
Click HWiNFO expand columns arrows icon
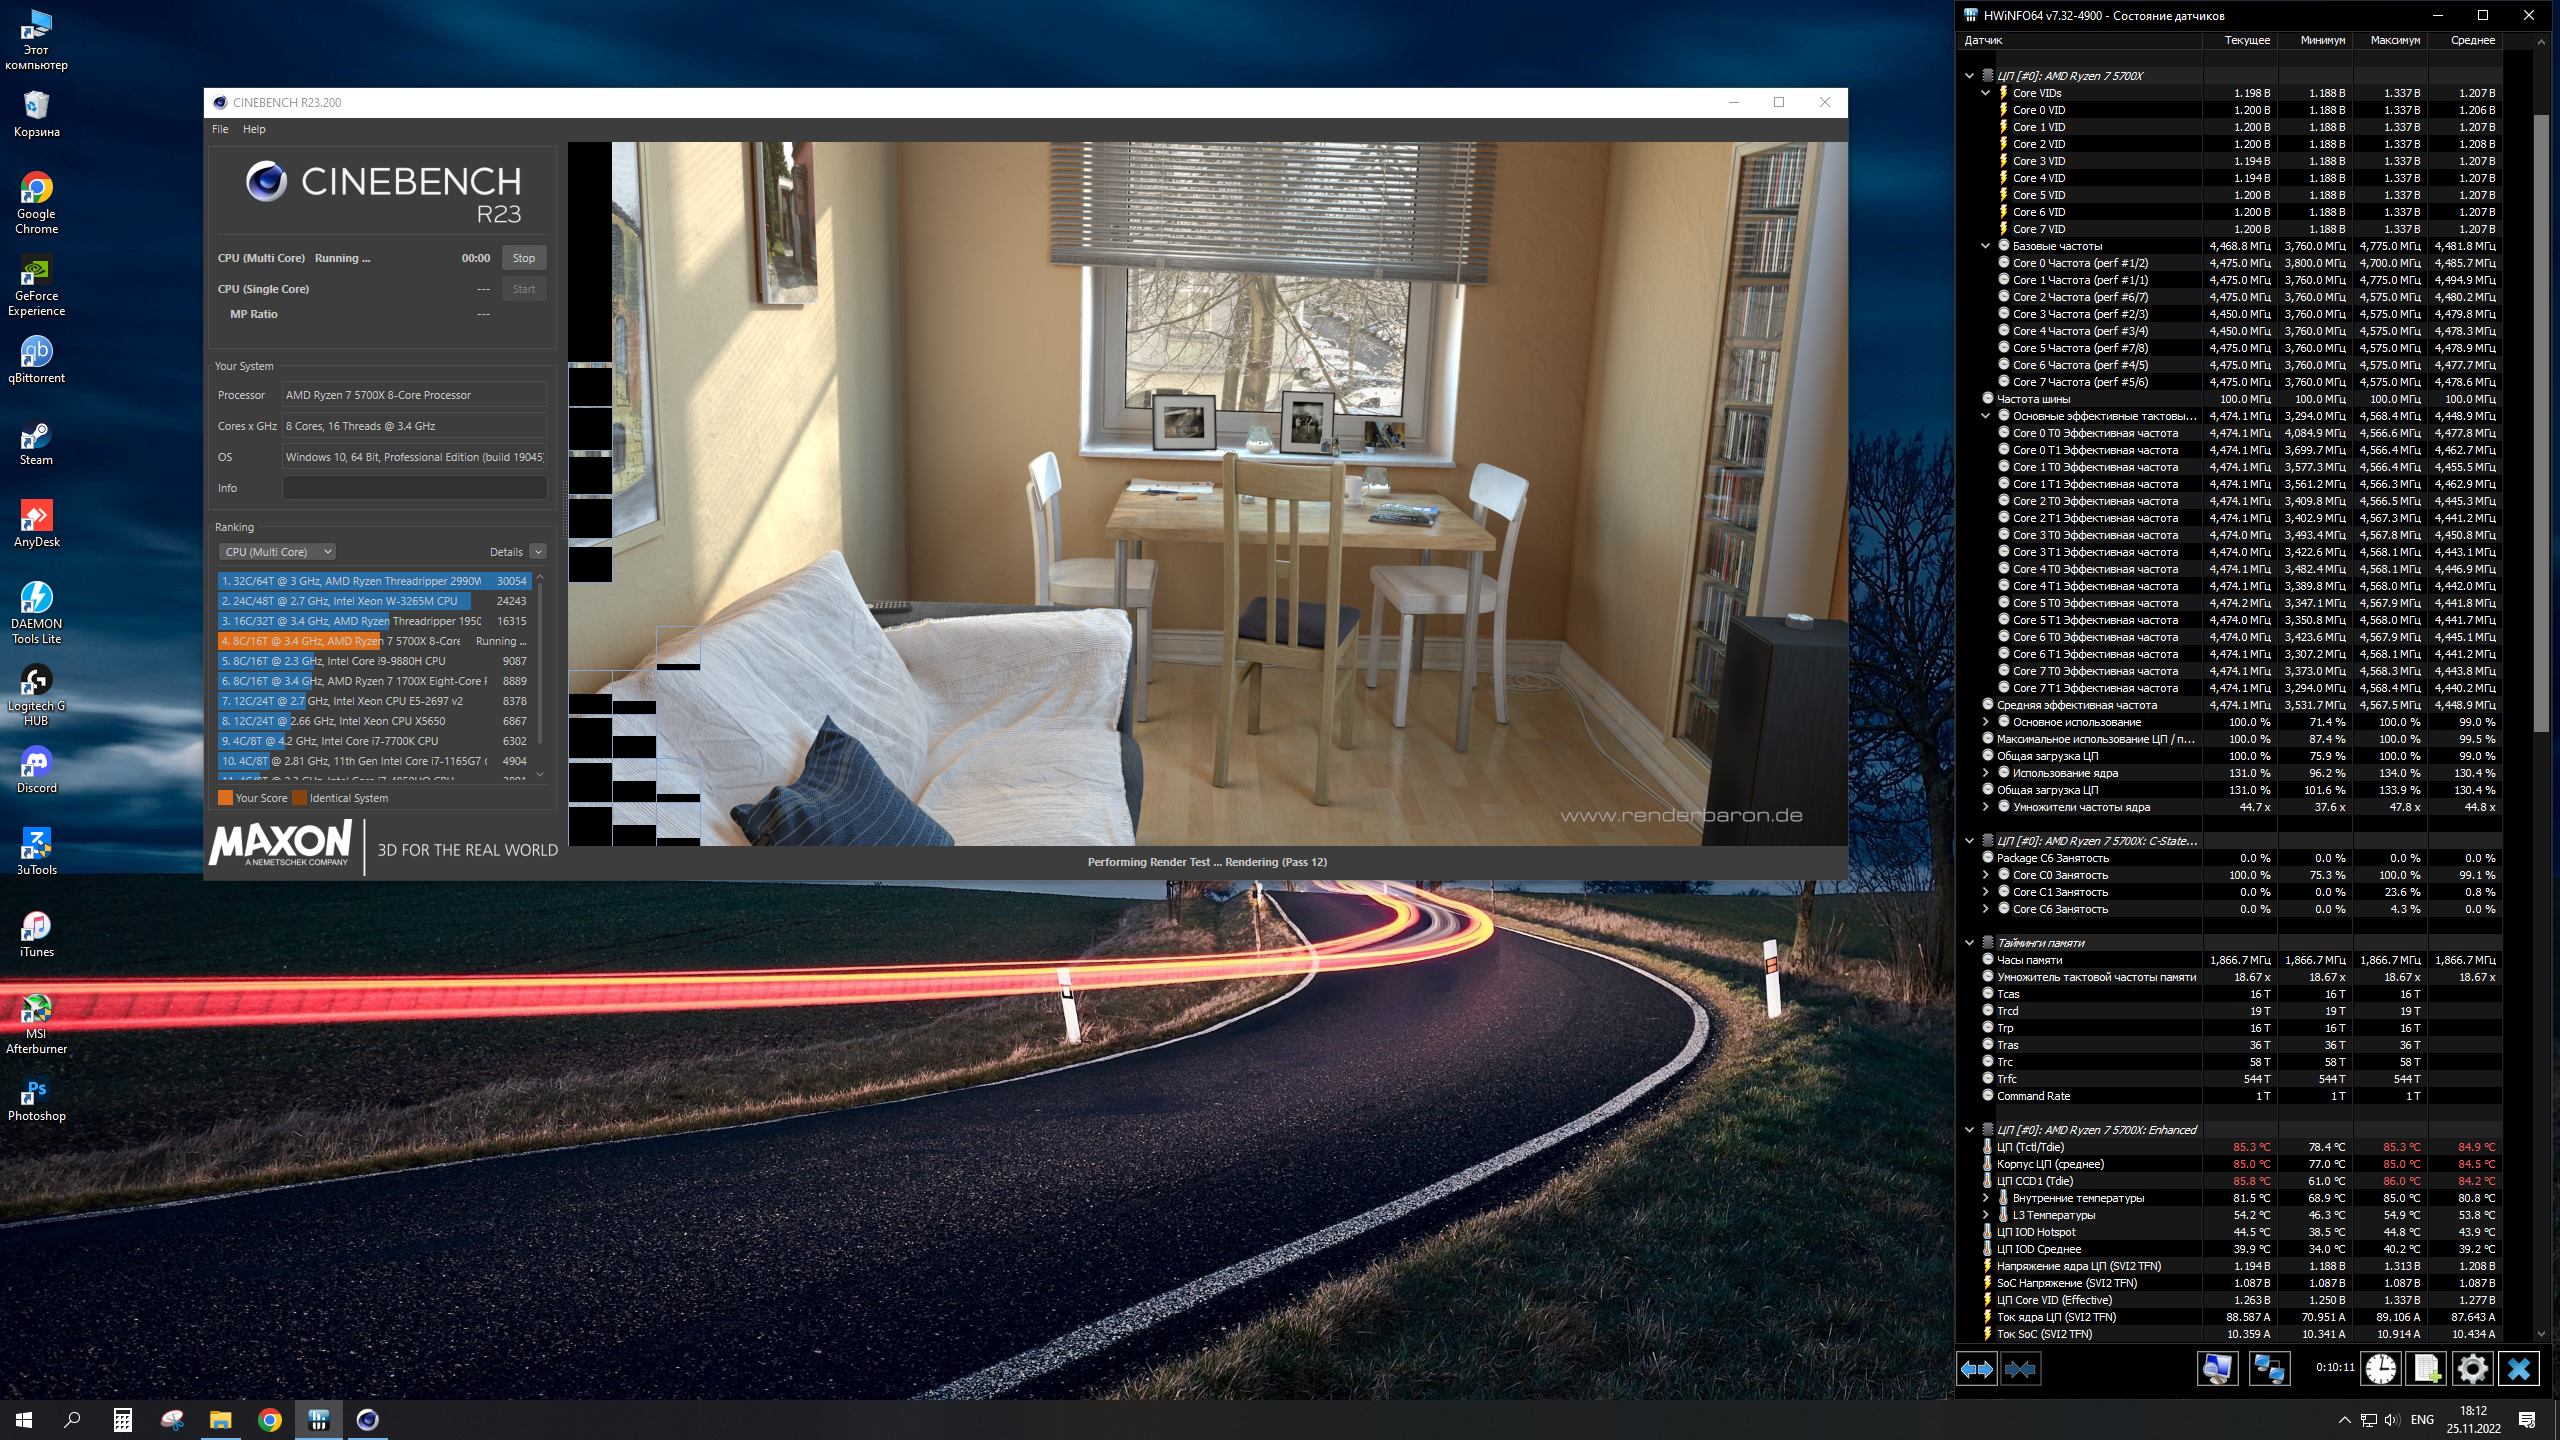[1976, 1369]
